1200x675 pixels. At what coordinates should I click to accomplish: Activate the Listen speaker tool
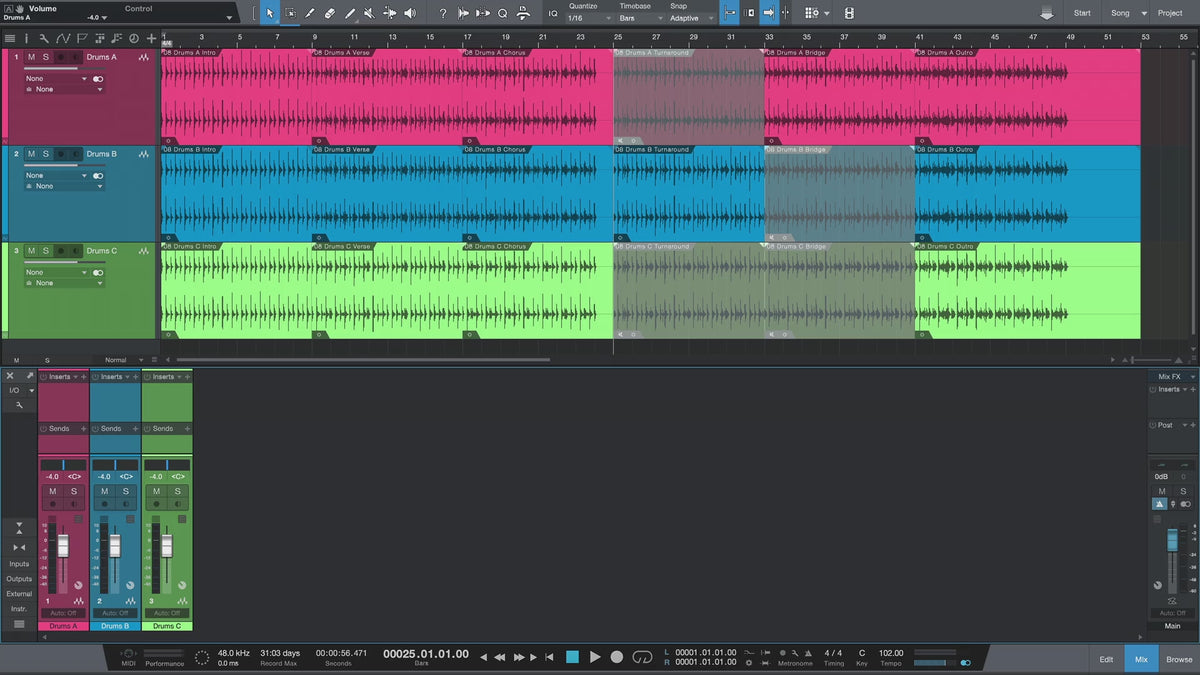409,13
